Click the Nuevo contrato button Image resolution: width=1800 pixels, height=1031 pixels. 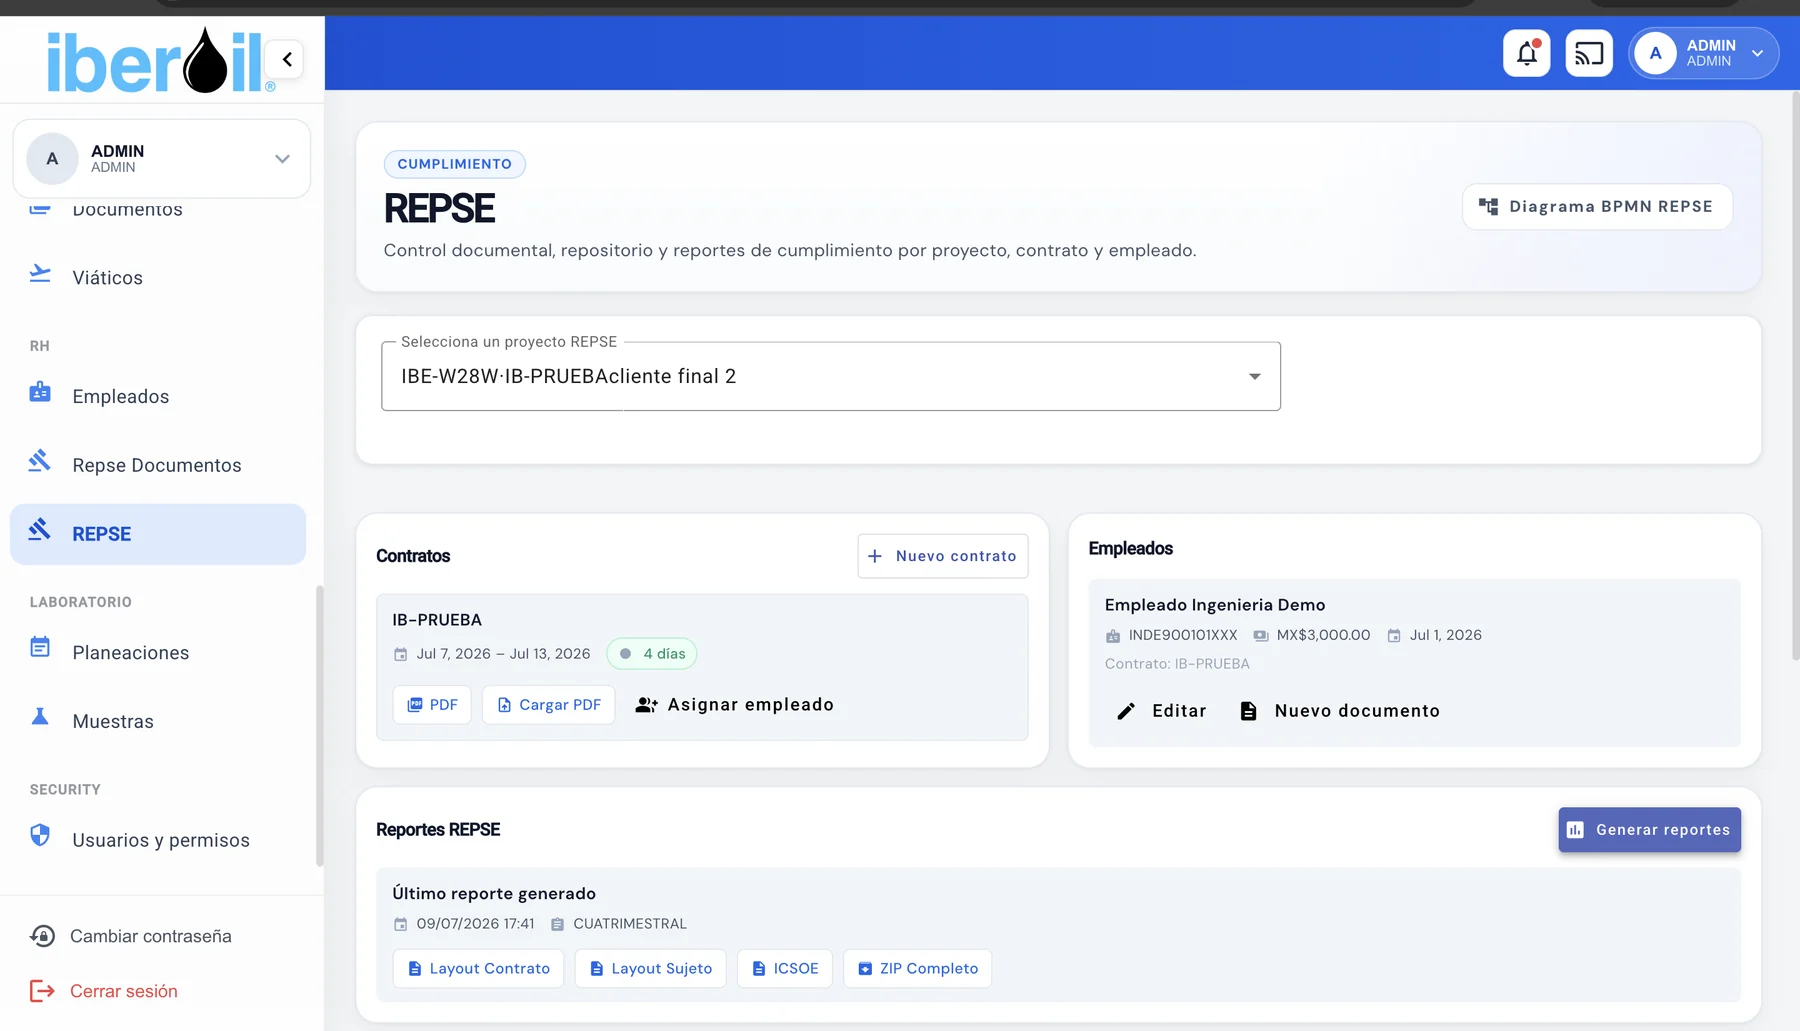click(x=942, y=556)
